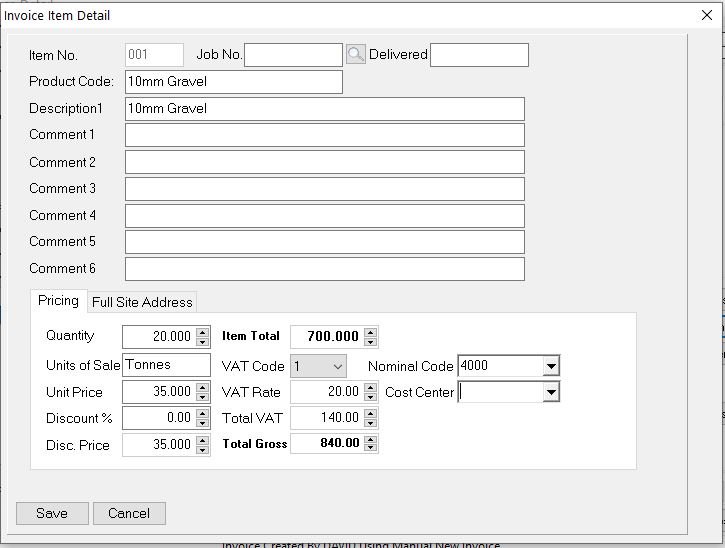Open the VAT Code dropdown
The image size is (725, 548).
pyautogui.click(x=318, y=366)
